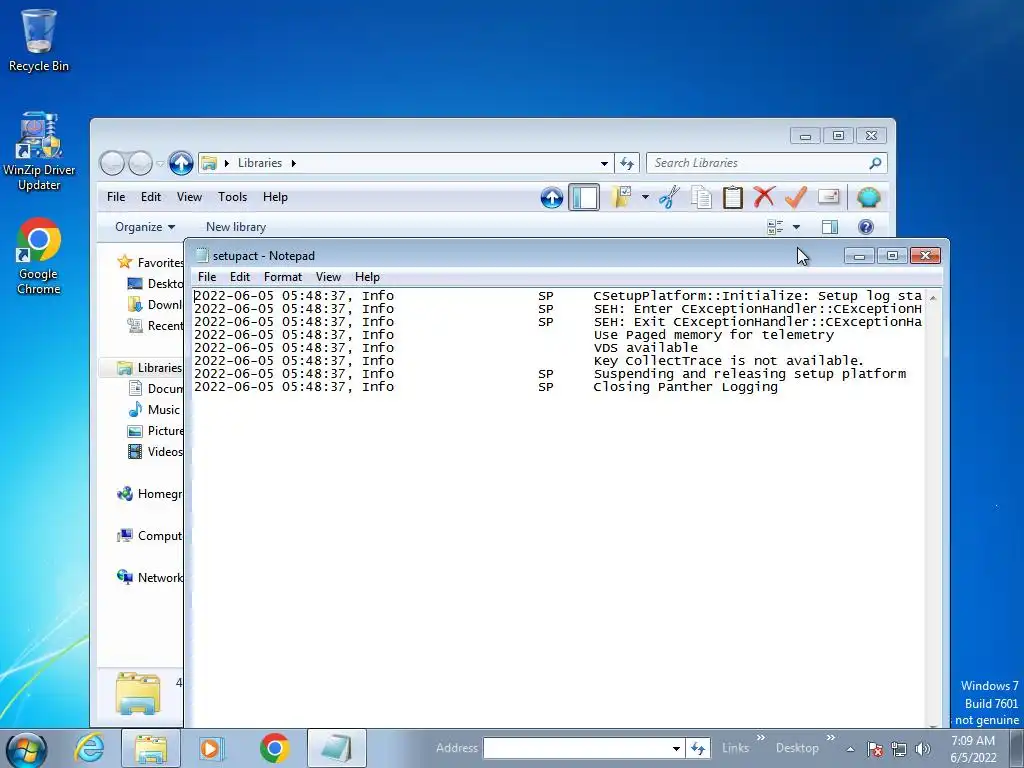Click the red X Delete icon
1024x768 pixels.
tap(764, 197)
